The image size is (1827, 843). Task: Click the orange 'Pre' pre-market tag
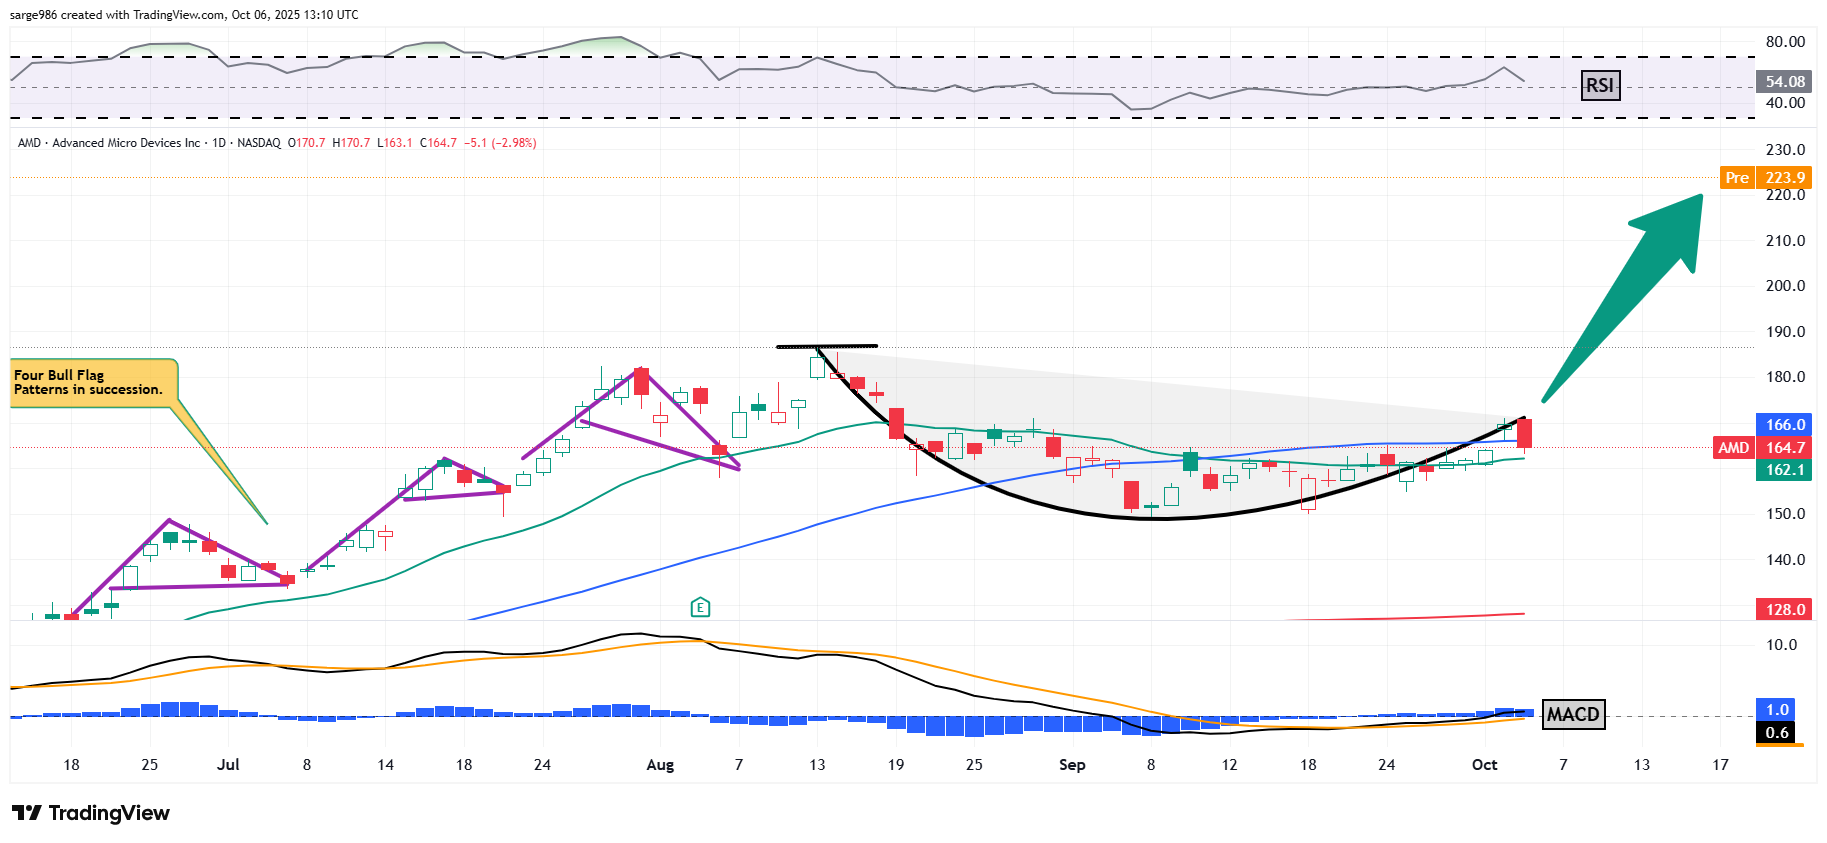tap(1737, 178)
